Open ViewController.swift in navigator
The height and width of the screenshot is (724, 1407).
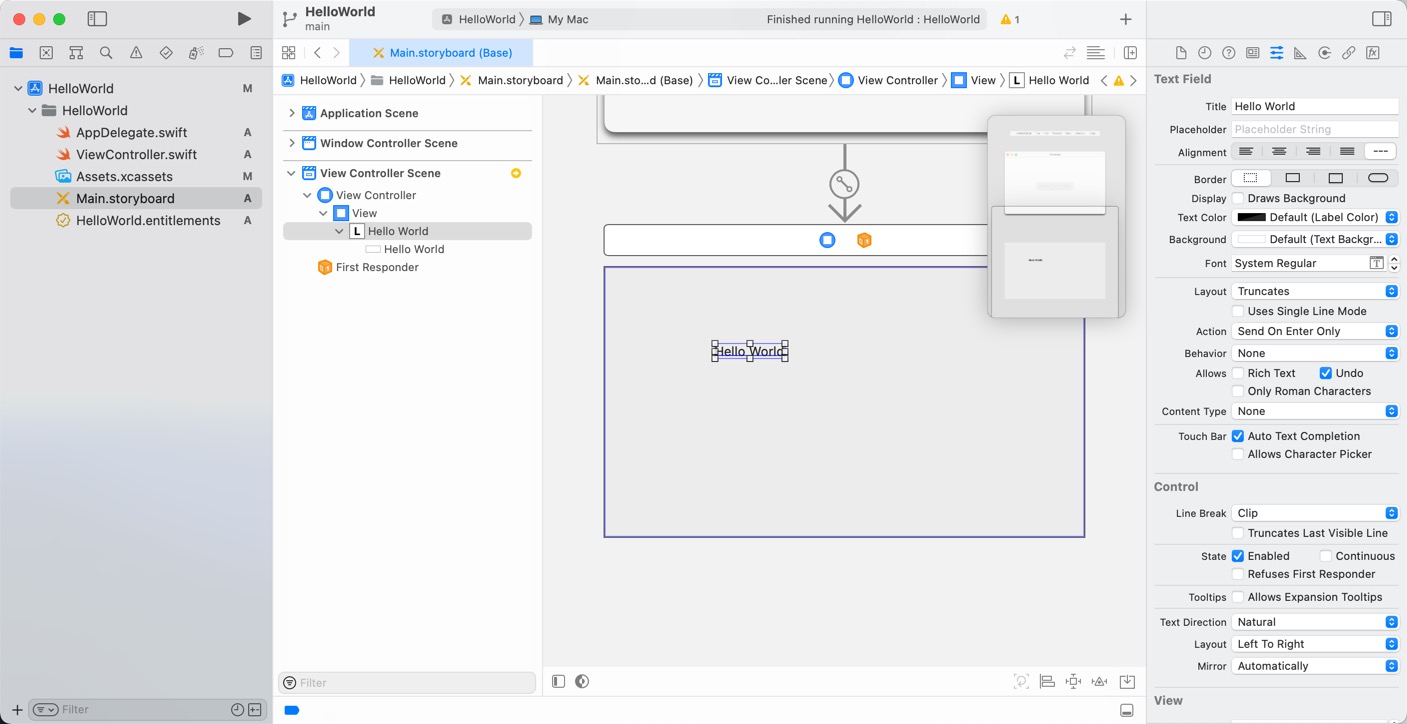point(136,154)
